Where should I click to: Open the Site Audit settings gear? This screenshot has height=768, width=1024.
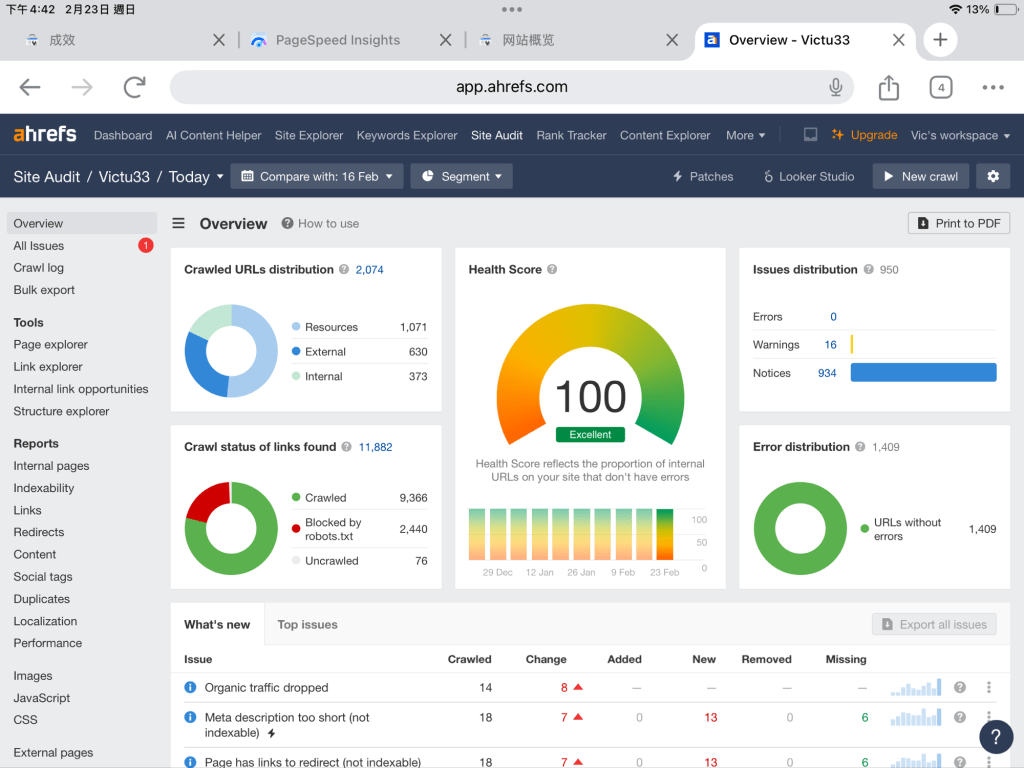click(993, 176)
